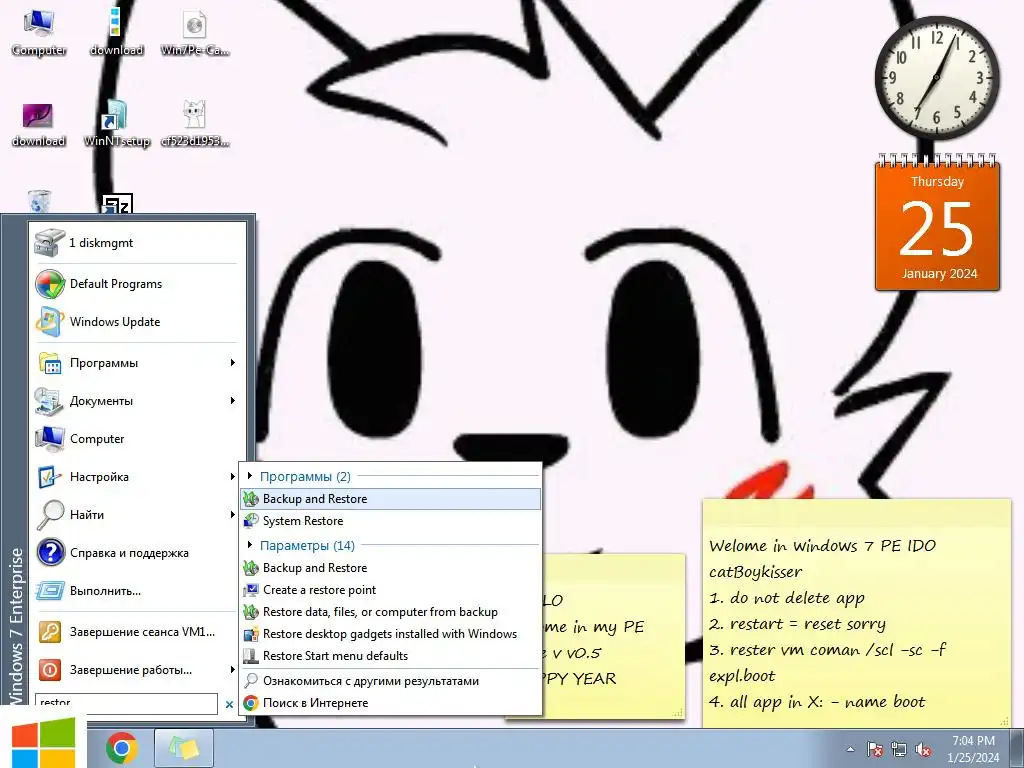Click the Настройка settings icon
The image size is (1024, 768).
[x=50, y=477]
